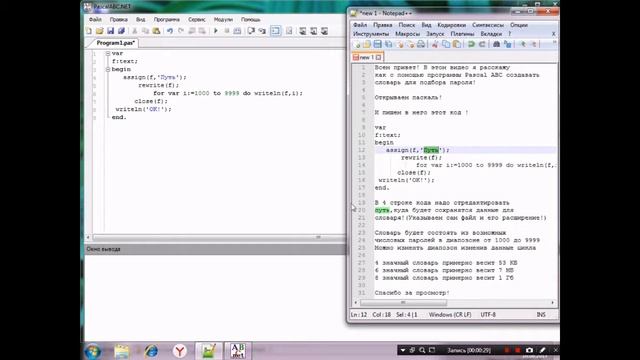The height and width of the screenshot is (360, 640).
Task: Open Правка menu in PascalABC.NET
Action: (118, 20)
